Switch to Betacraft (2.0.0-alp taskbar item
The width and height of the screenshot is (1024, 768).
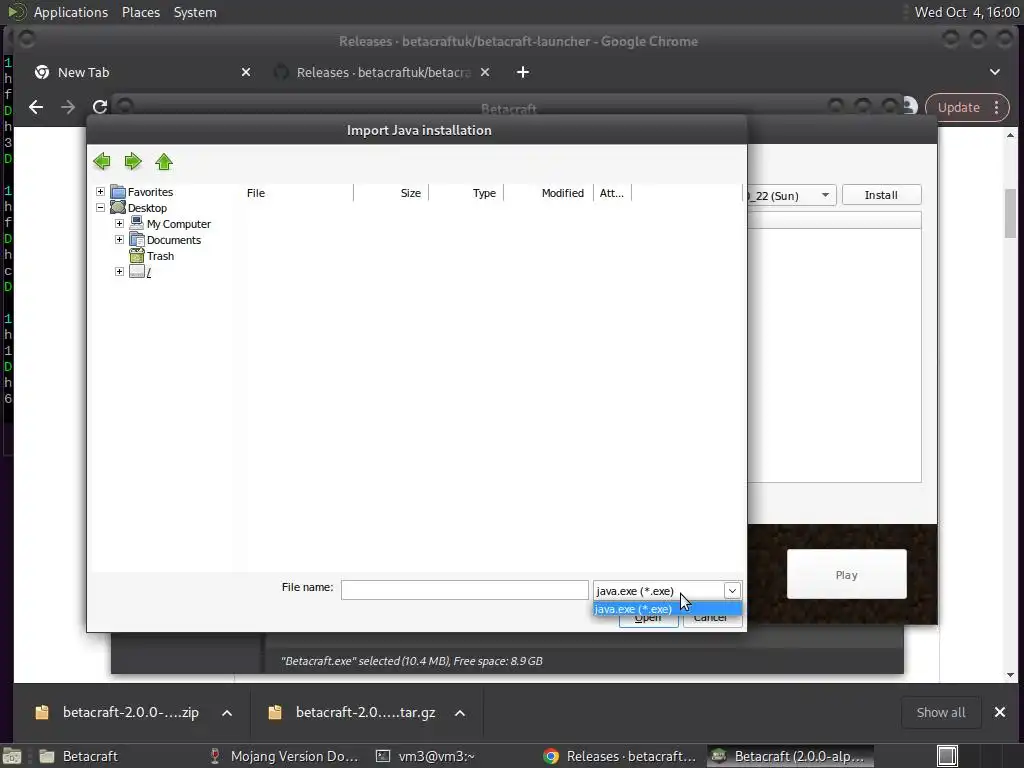point(789,756)
